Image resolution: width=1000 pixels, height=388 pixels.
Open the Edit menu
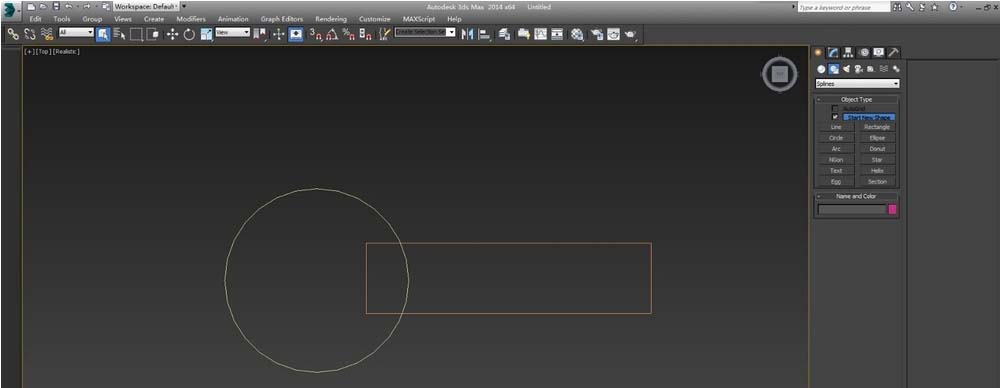(x=35, y=19)
